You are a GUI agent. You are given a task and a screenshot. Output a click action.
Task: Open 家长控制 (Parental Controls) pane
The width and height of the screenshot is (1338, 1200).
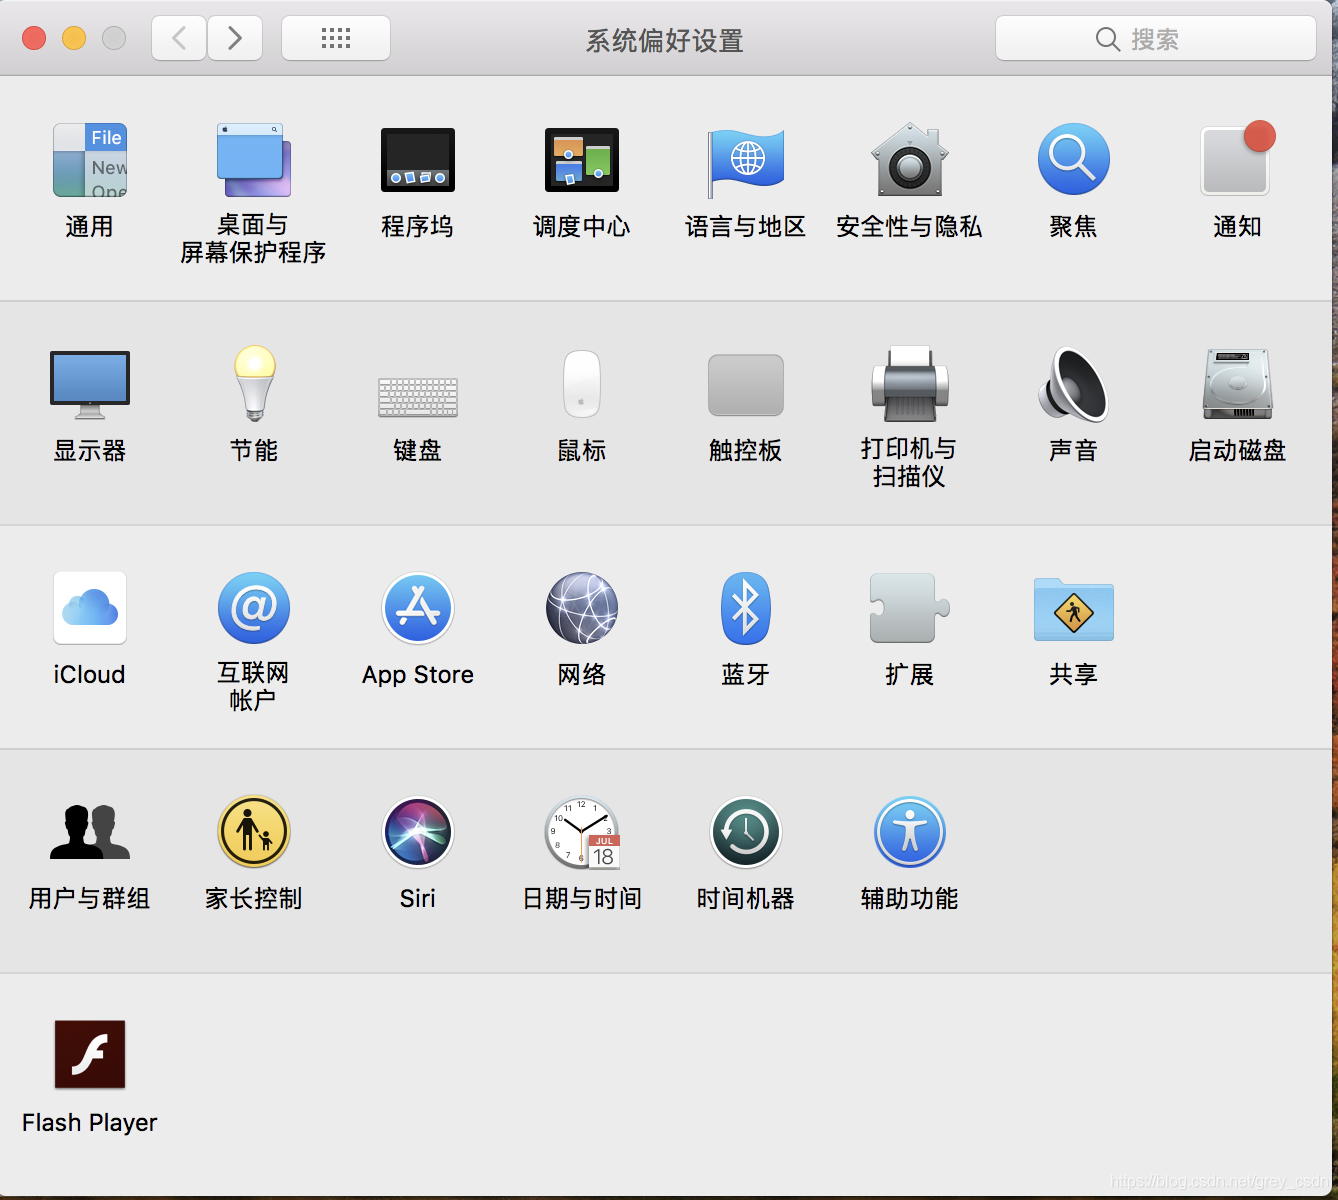(254, 832)
